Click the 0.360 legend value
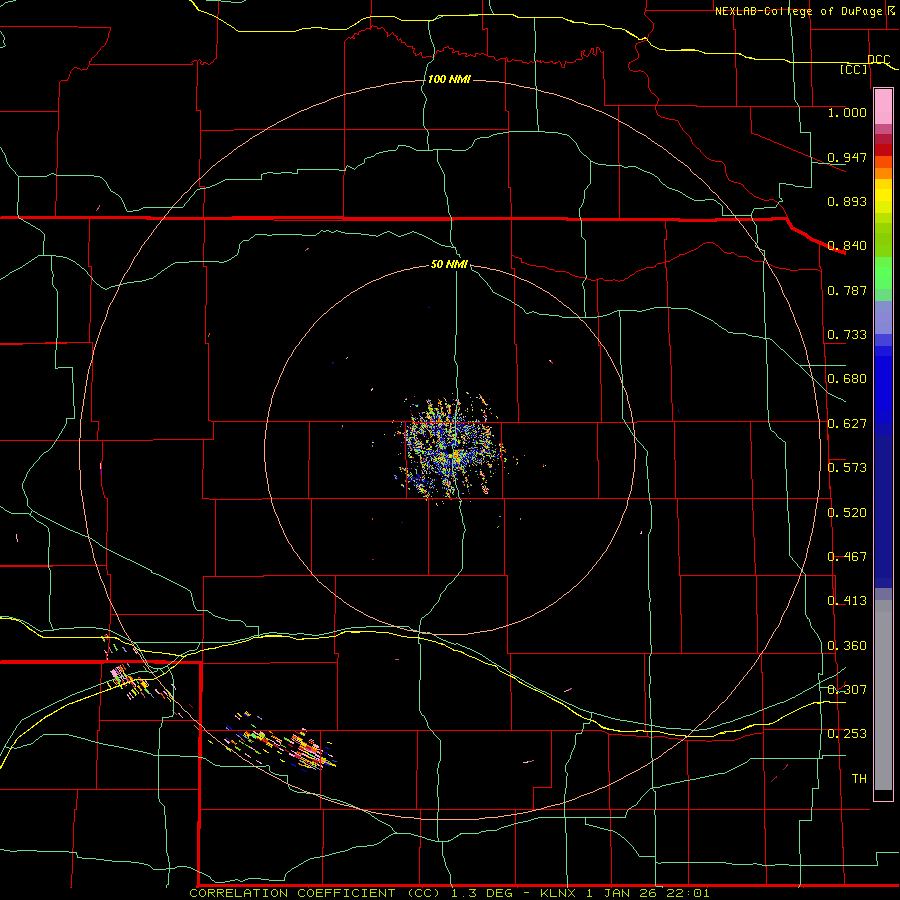This screenshot has width=900, height=900. coord(847,646)
